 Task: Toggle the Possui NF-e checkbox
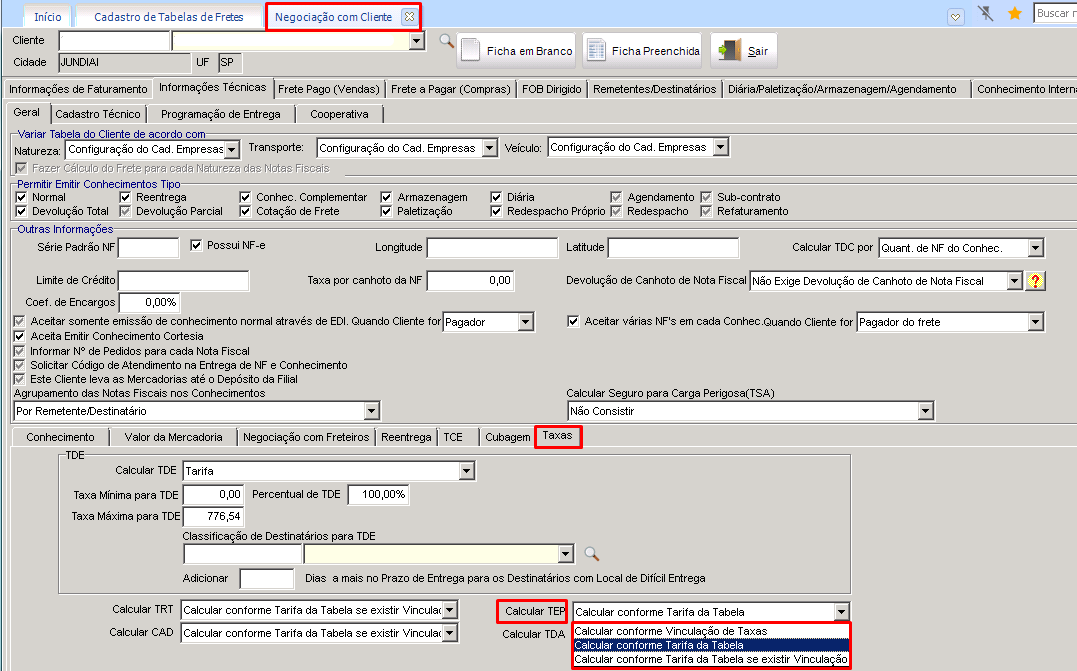click(196, 244)
